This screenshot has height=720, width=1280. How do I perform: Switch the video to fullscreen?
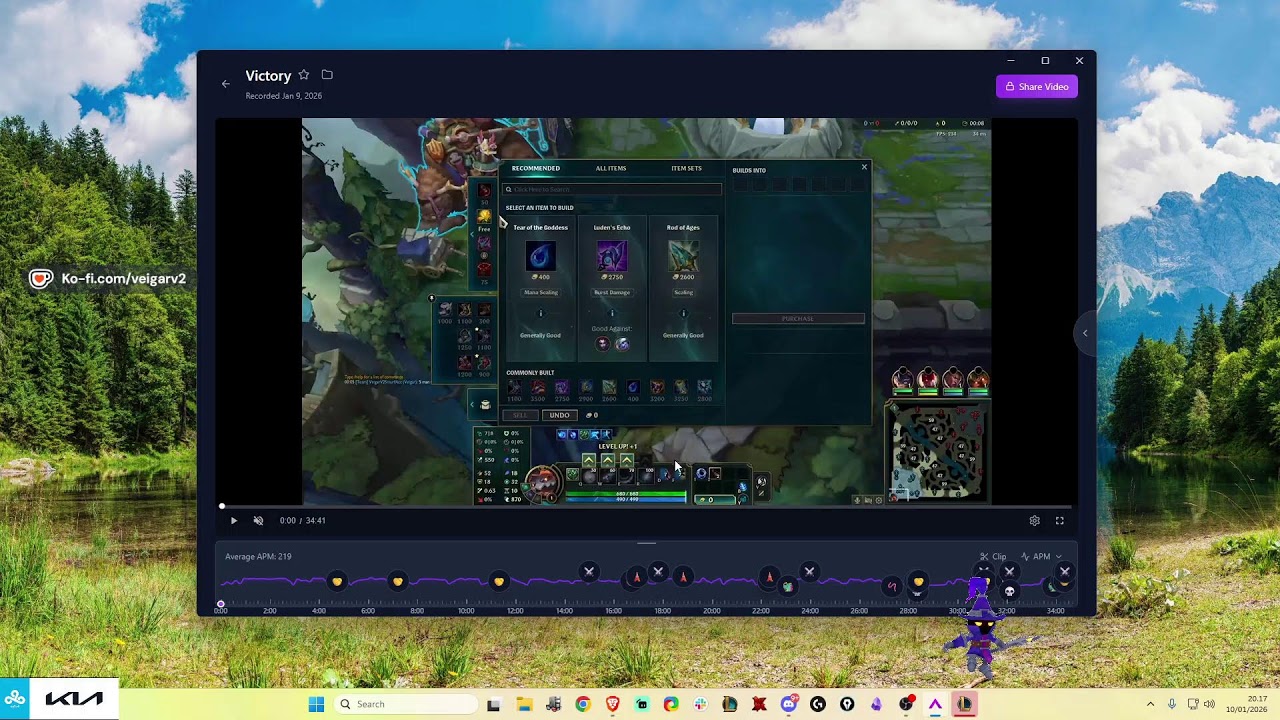(x=1060, y=520)
